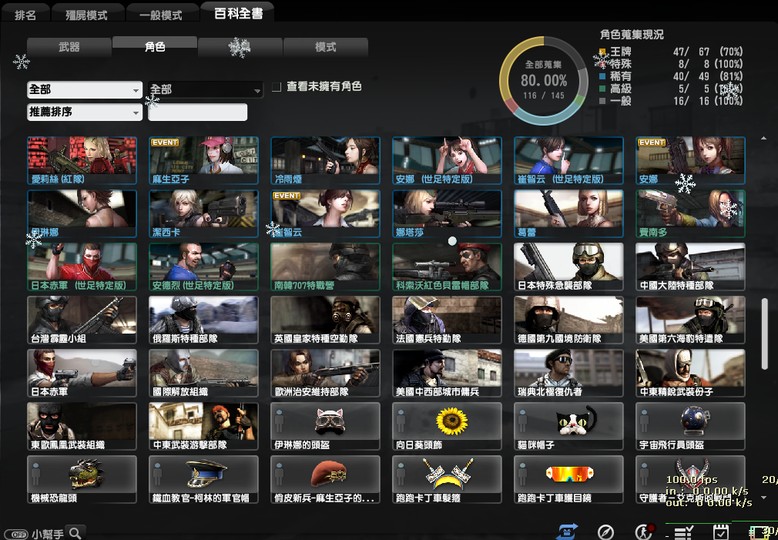Click the sunflower headgear icon
This screenshot has width=778, height=540.
point(451,421)
